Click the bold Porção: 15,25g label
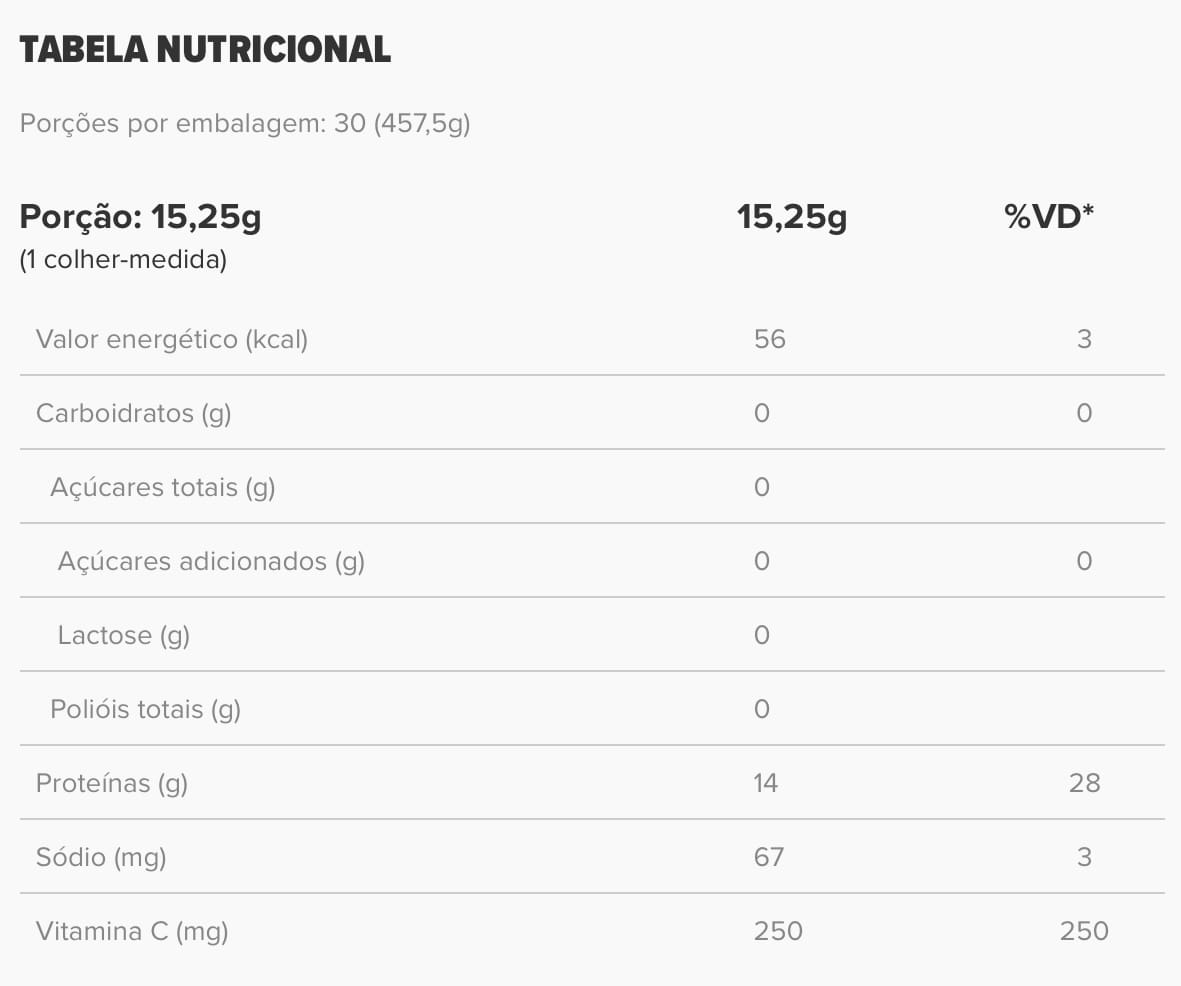Image resolution: width=1181 pixels, height=986 pixels. [x=140, y=217]
